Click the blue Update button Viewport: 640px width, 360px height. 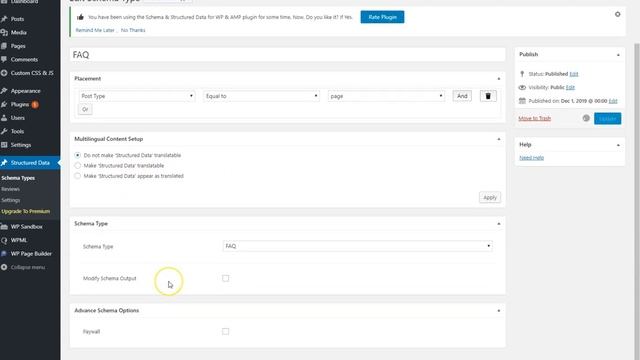coord(607,118)
